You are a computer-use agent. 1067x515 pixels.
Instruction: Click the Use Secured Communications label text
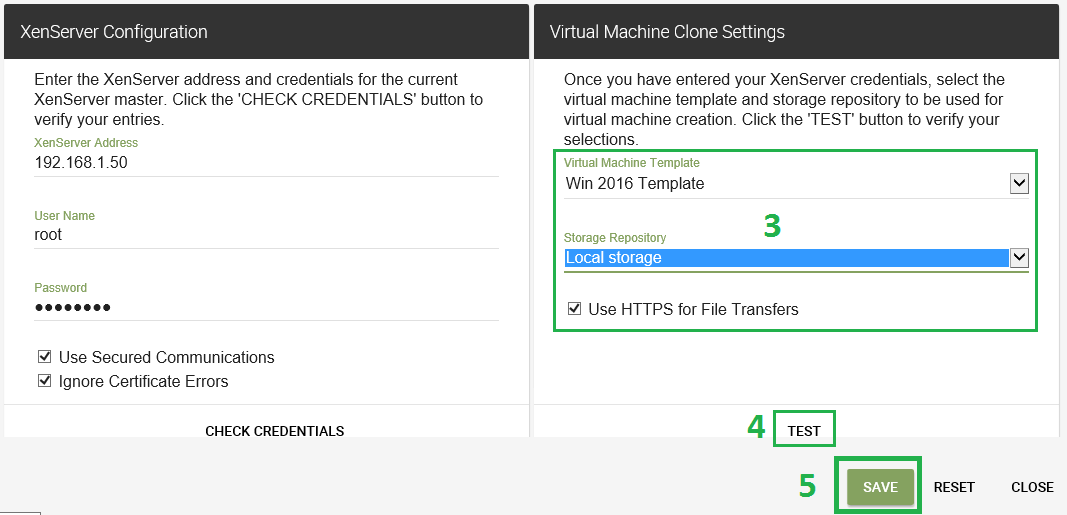pyautogui.click(x=166, y=357)
